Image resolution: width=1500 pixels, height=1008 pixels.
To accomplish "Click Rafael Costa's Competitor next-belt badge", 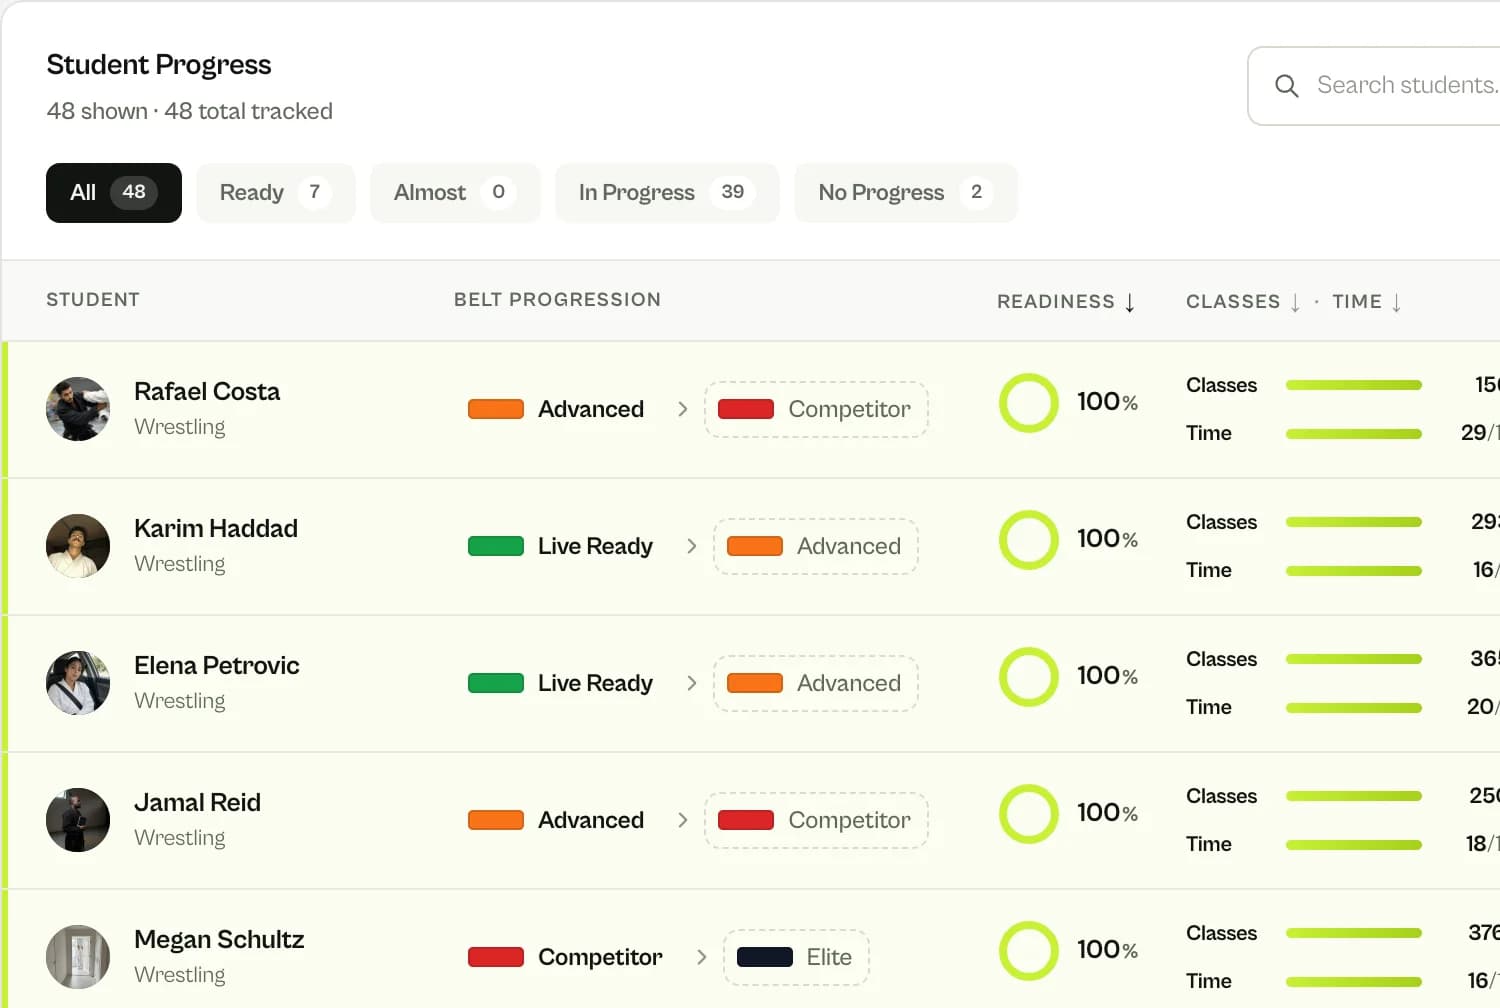I will pyautogui.click(x=816, y=409).
